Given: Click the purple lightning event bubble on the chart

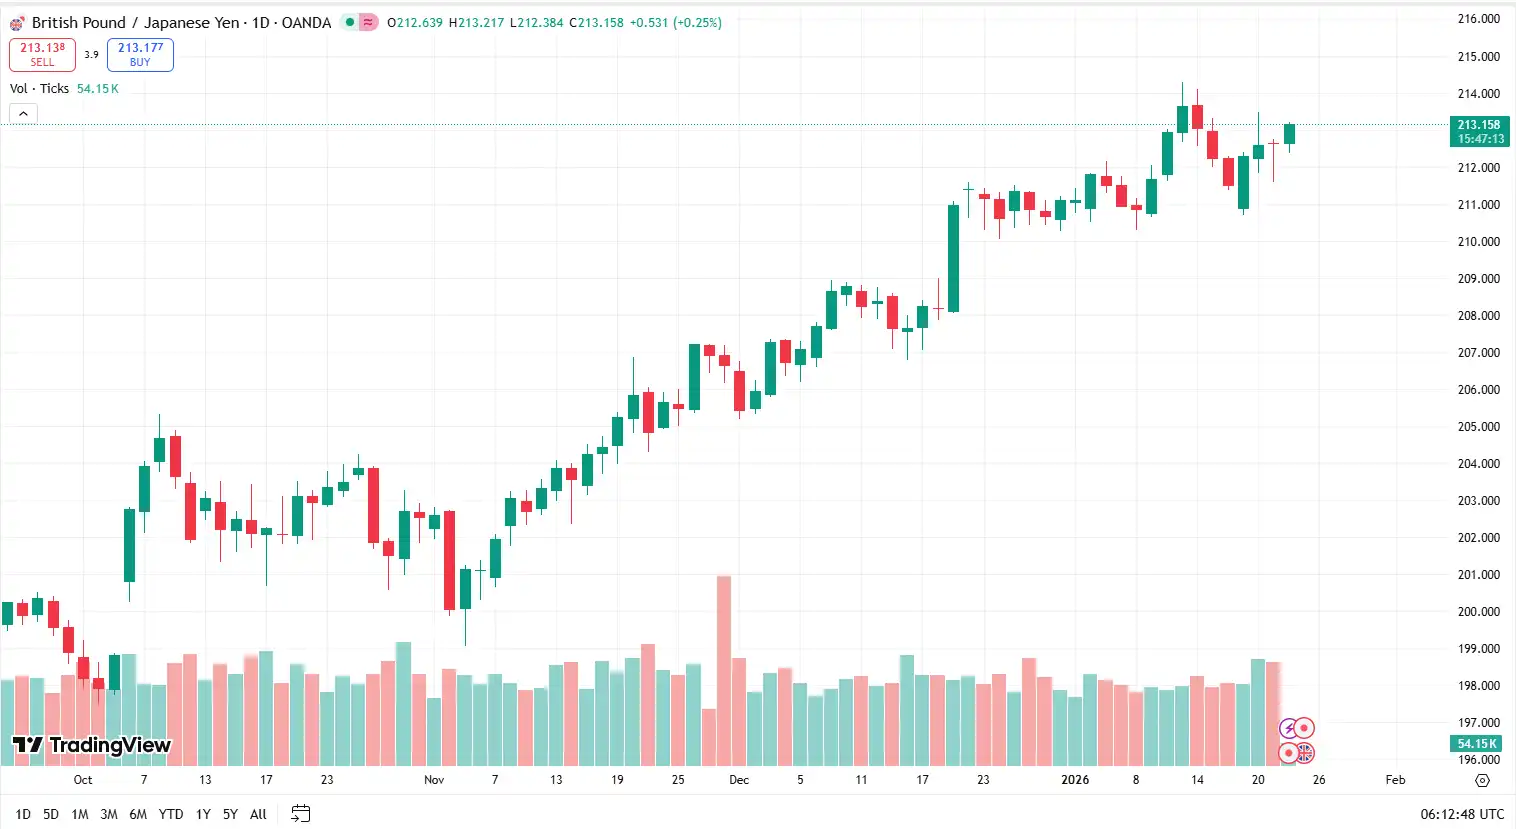Looking at the screenshot, I should click(x=1288, y=727).
